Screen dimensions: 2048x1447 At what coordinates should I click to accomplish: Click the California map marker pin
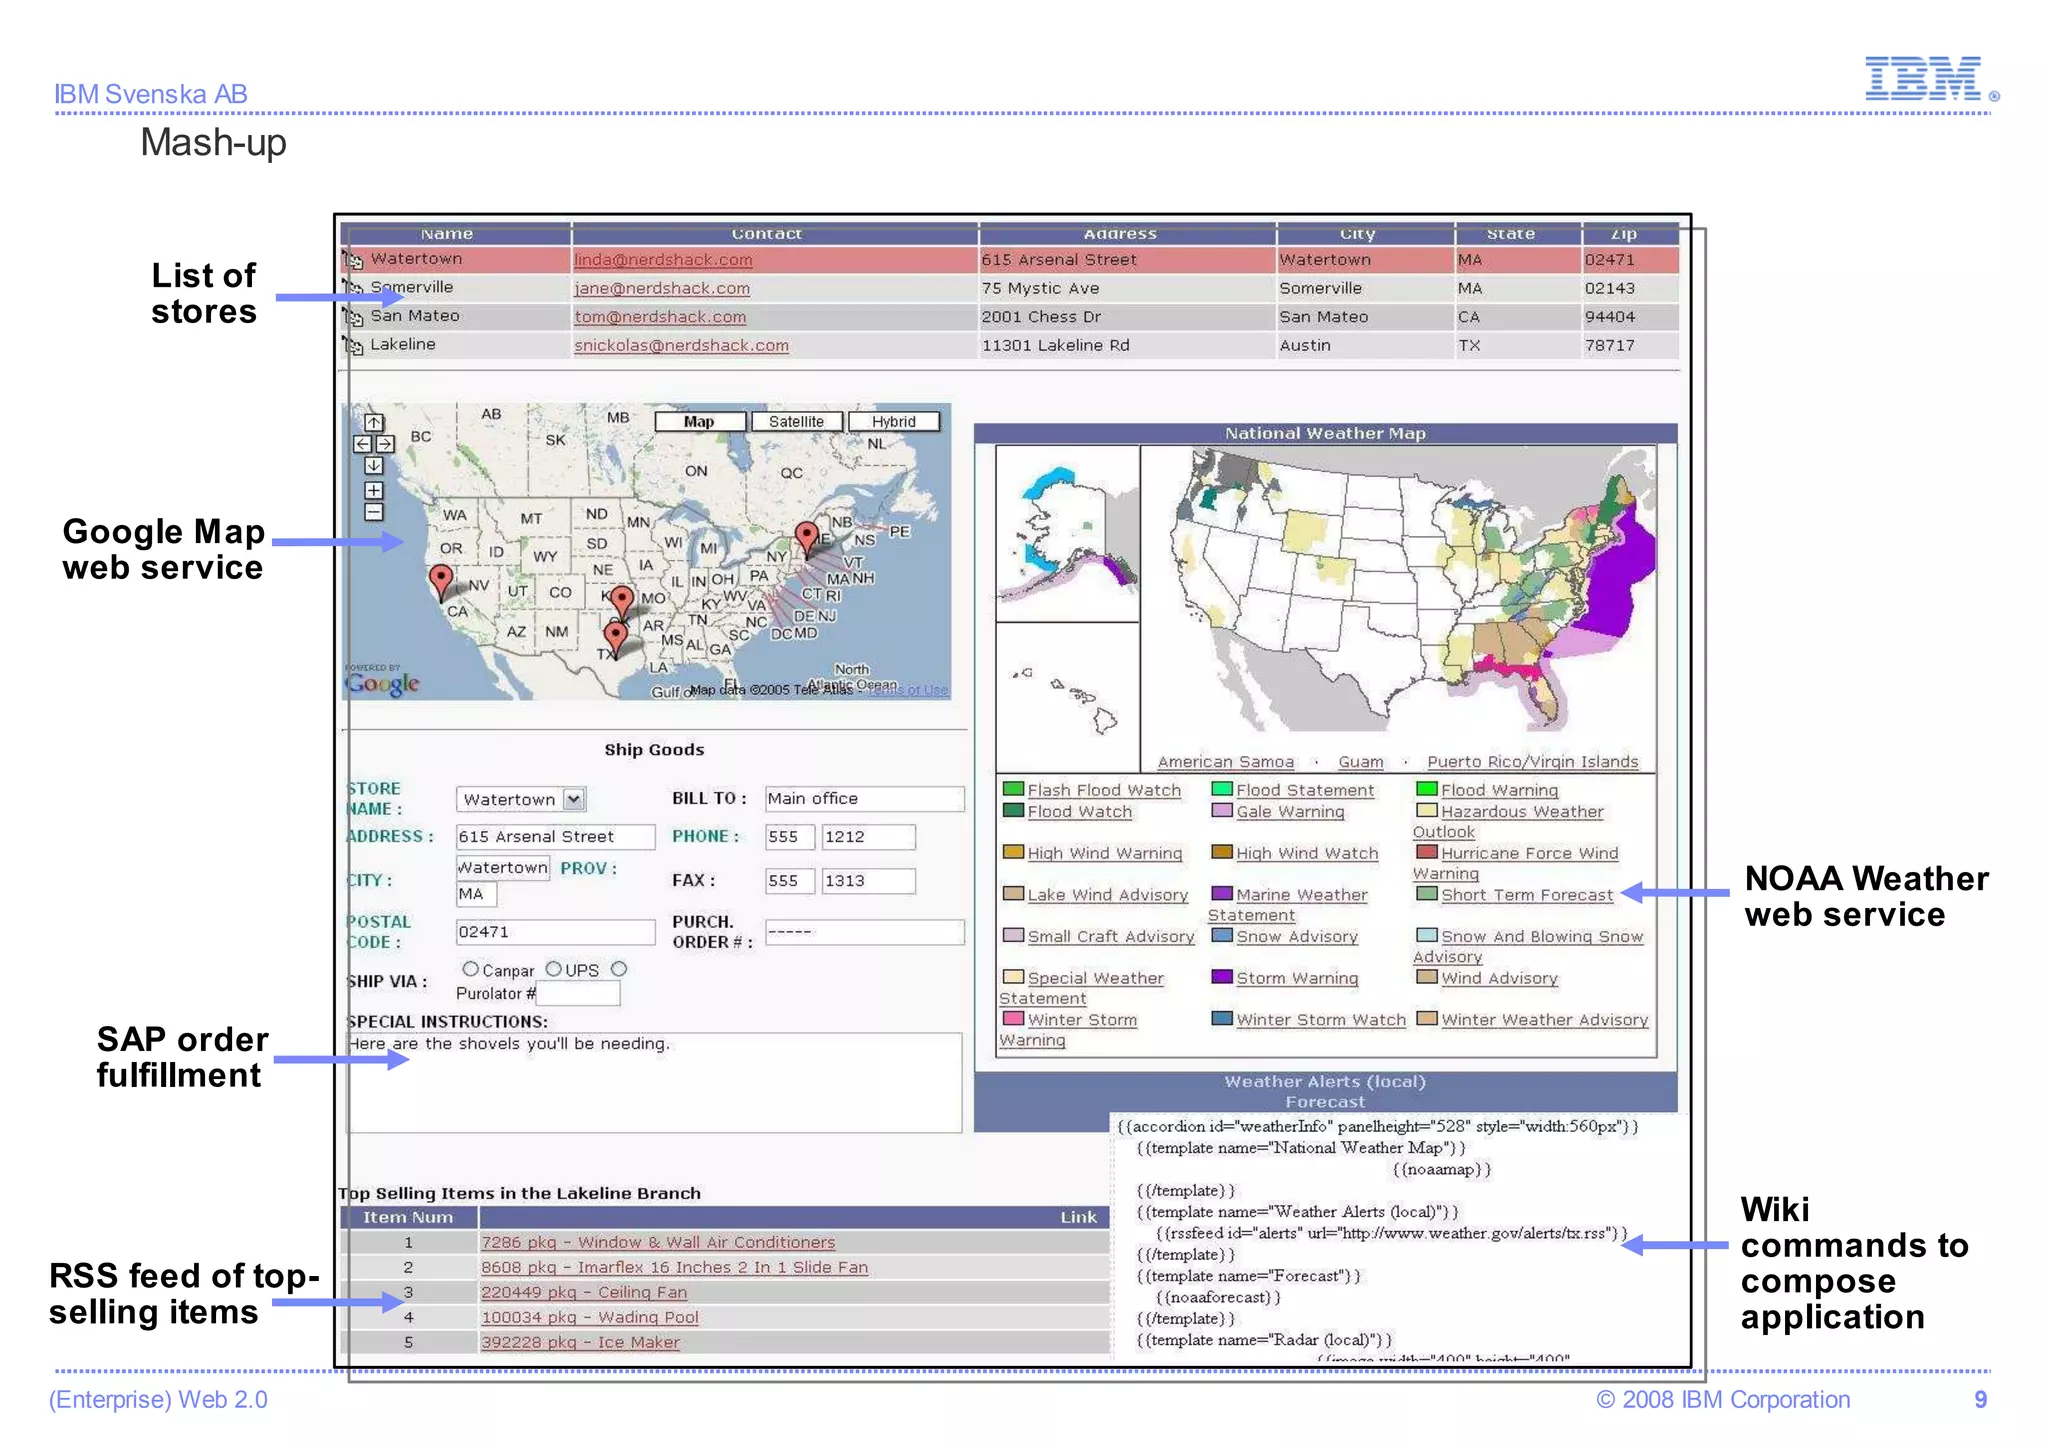click(x=440, y=578)
